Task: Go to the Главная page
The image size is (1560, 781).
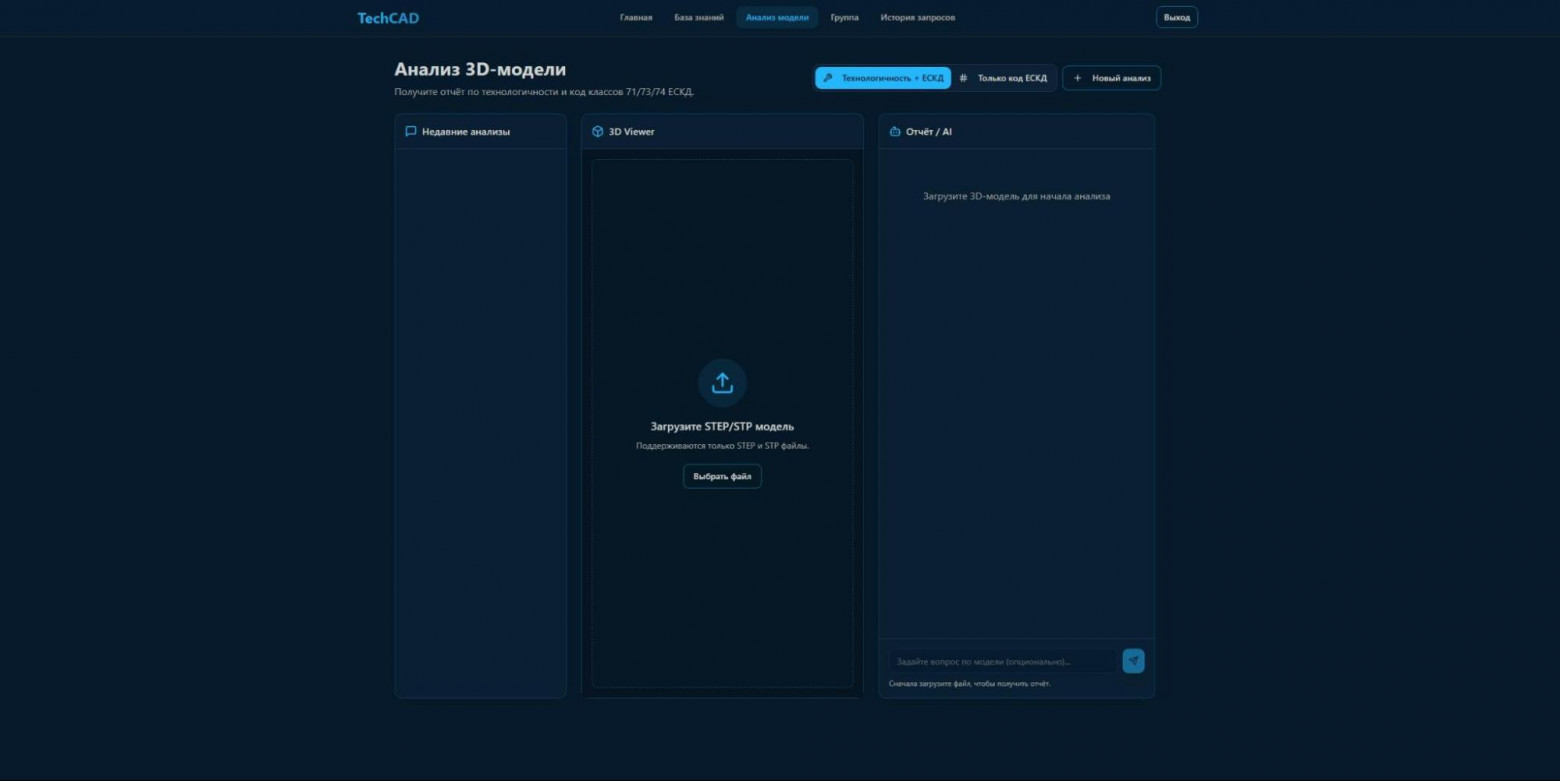Action: tap(636, 17)
